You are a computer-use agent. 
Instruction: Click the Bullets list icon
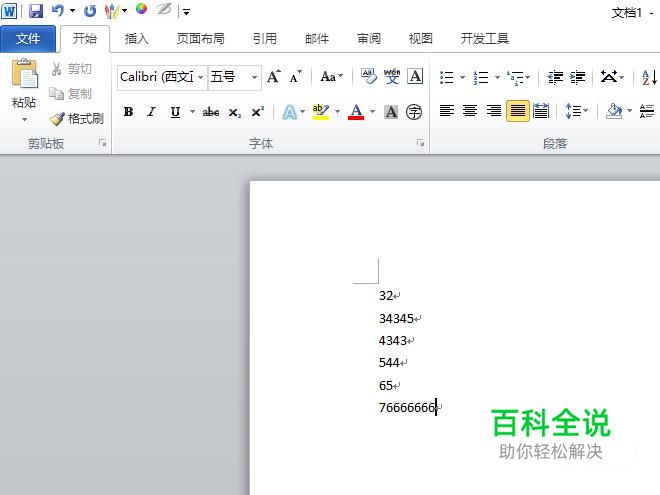[x=447, y=77]
